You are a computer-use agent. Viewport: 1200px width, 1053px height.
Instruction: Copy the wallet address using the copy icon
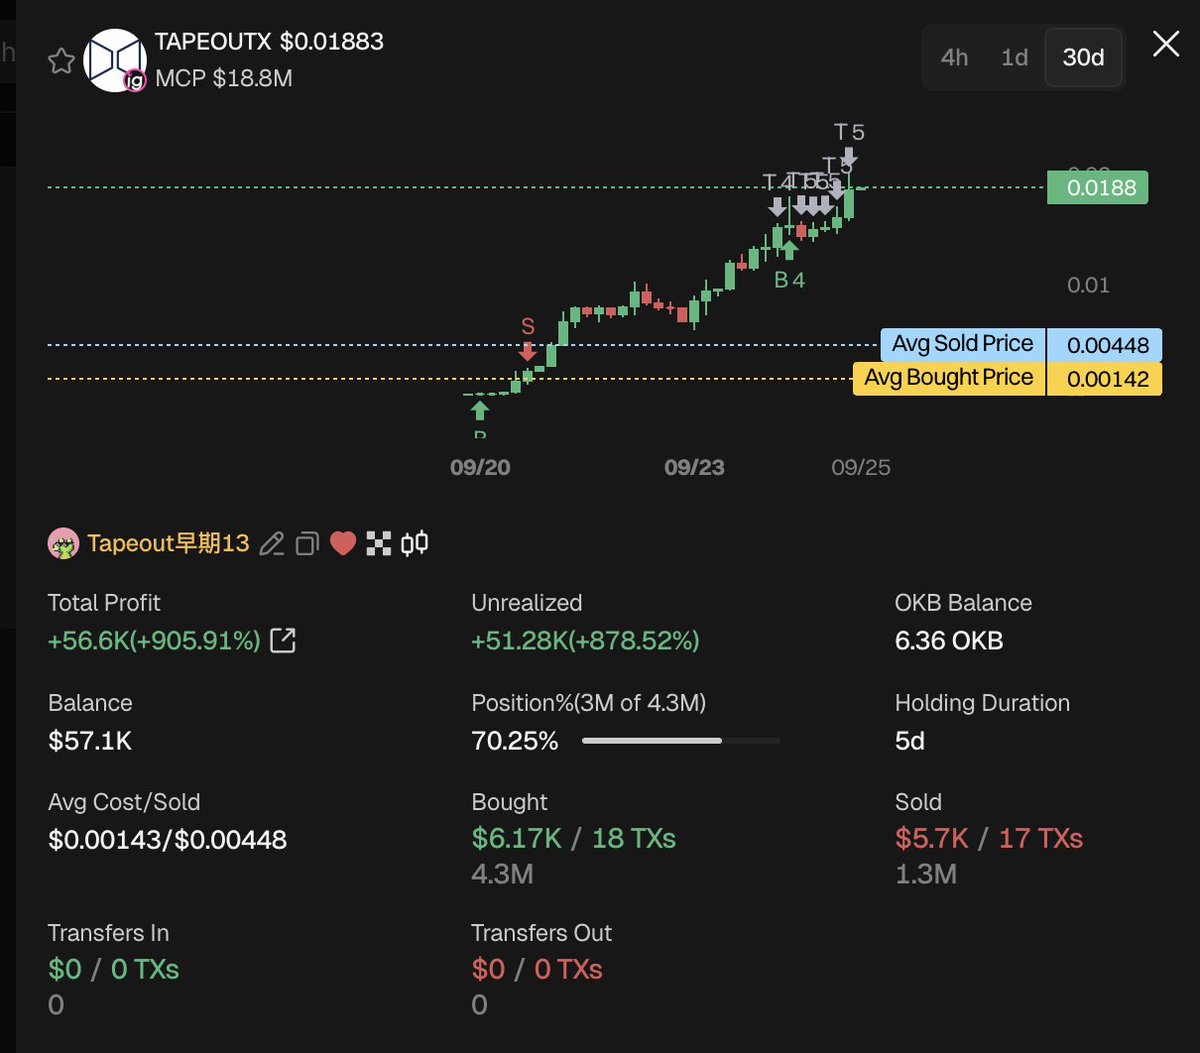coord(307,544)
